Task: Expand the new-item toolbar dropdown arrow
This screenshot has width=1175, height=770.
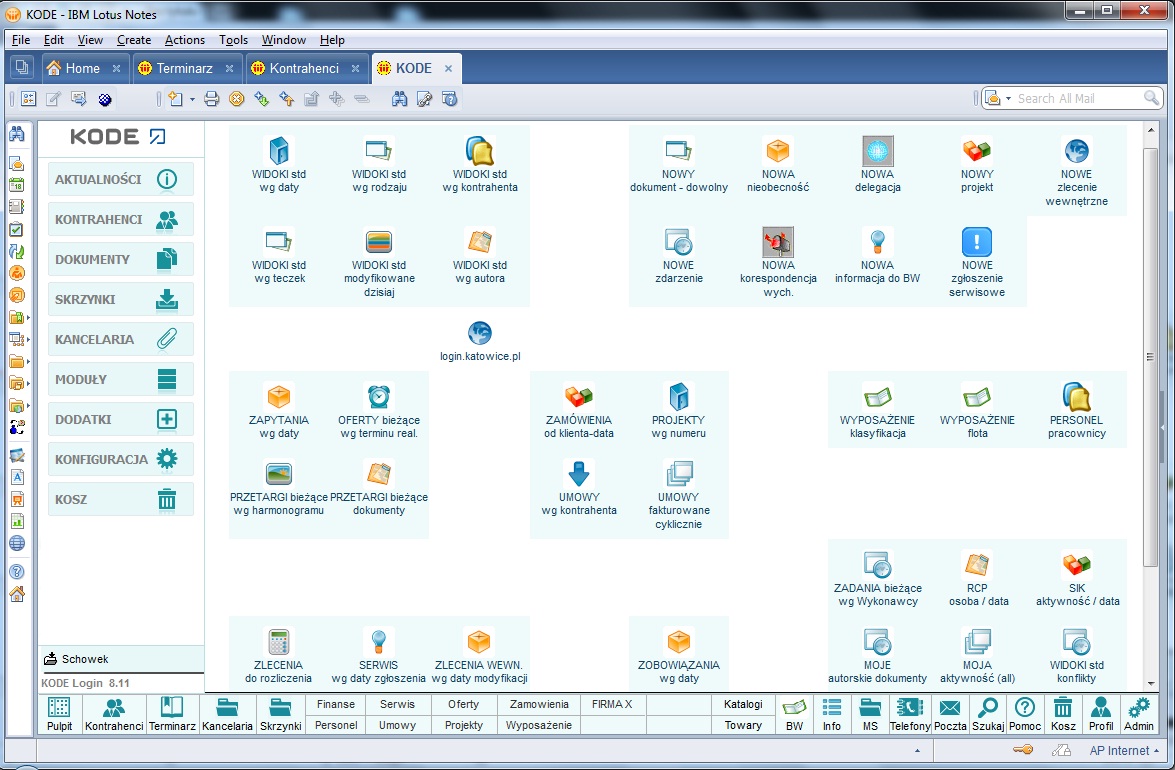Action: point(192,99)
